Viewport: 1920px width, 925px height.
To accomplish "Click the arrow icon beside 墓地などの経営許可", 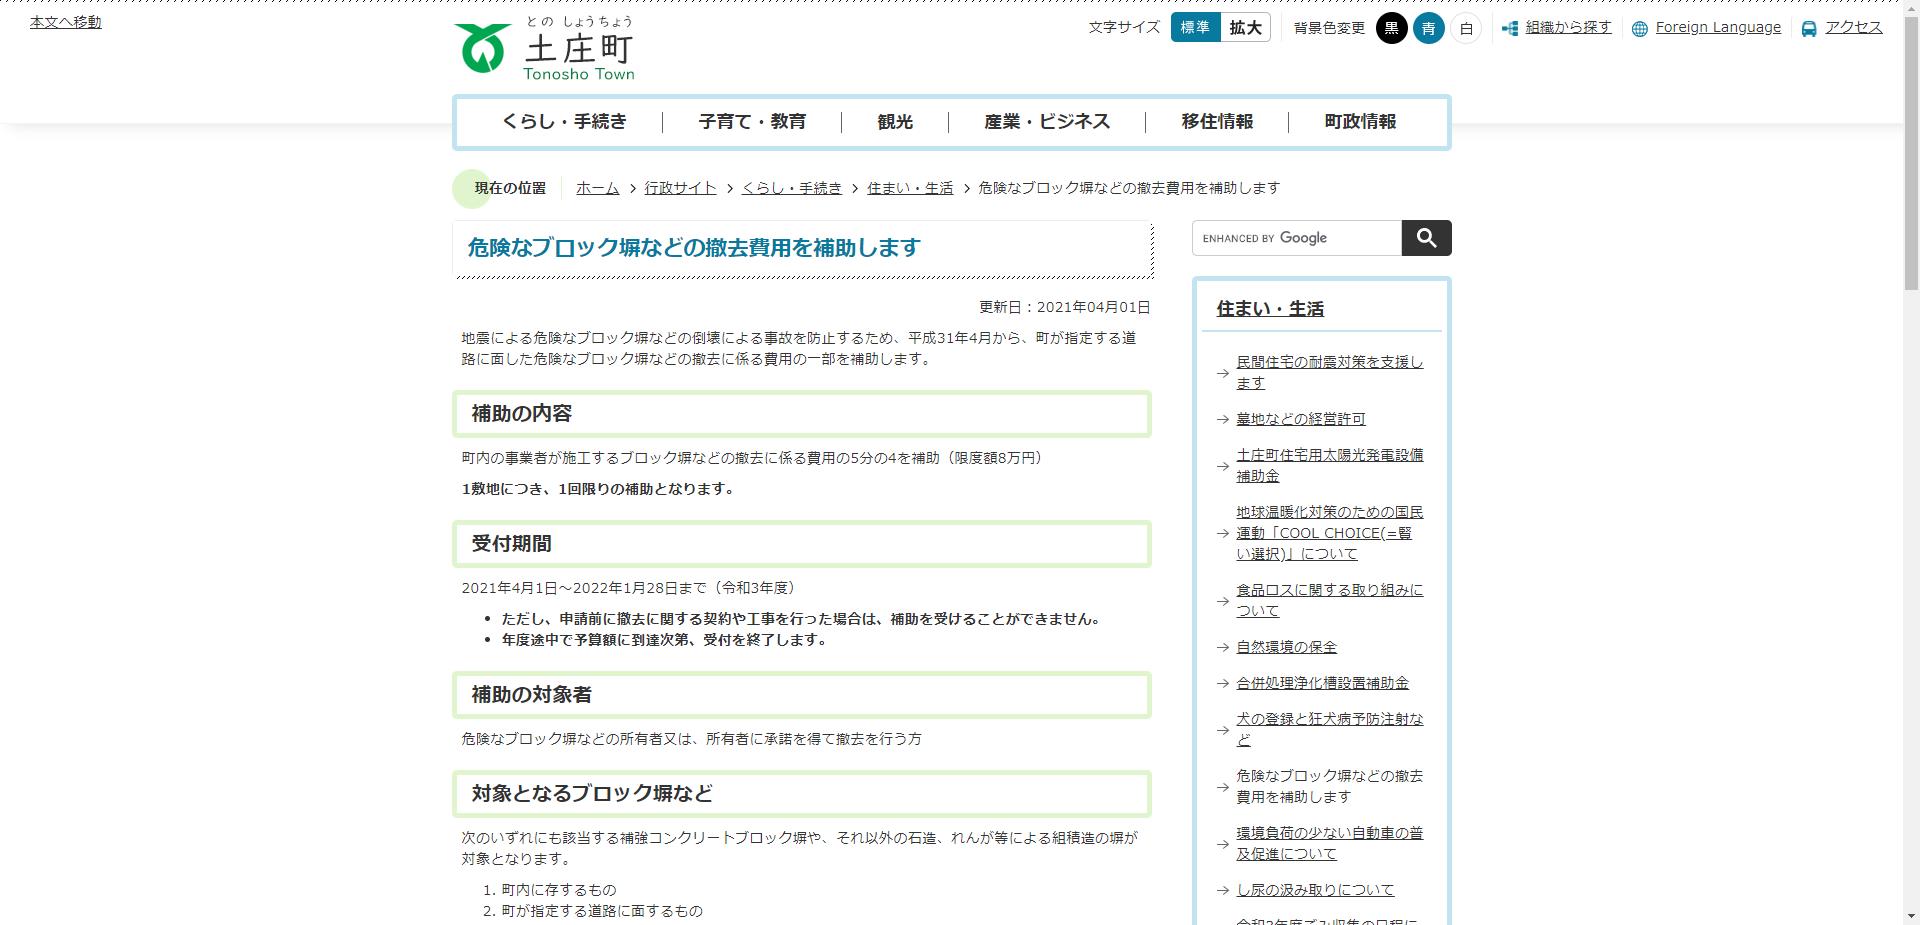I will [1221, 419].
